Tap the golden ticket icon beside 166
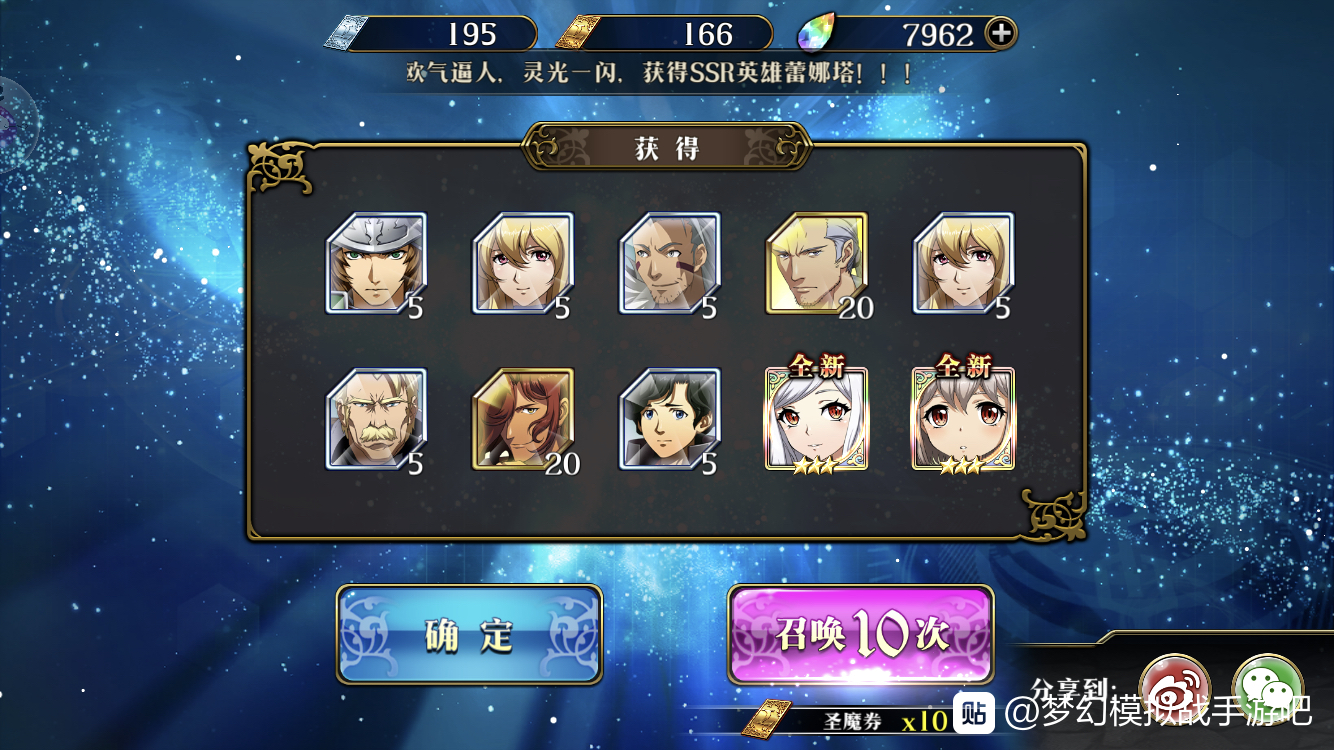Image resolution: width=1334 pixels, height=750 pixels. pos(577,35)
